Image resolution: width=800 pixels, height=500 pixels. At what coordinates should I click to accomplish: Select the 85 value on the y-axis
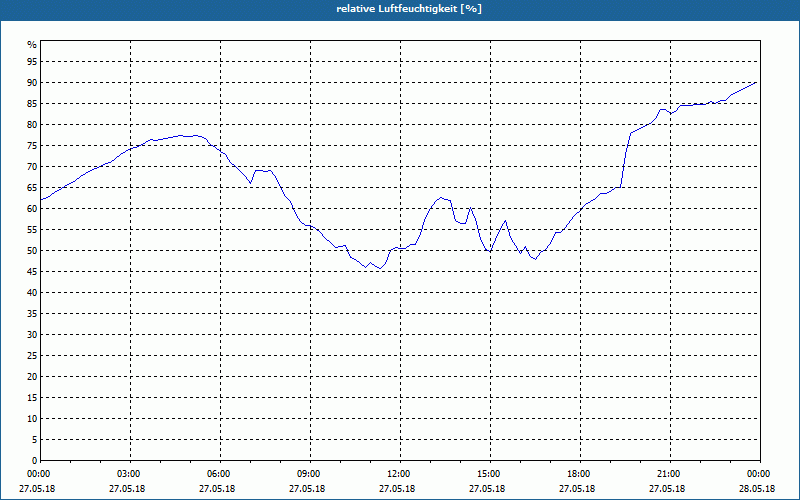(x=32, y=104)
